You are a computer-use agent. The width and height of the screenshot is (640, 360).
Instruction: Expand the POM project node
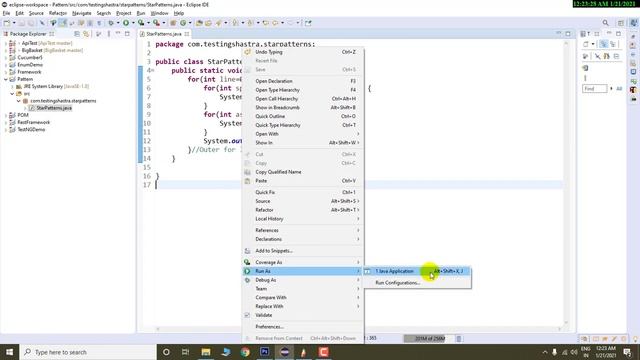[x=6, y=115]
